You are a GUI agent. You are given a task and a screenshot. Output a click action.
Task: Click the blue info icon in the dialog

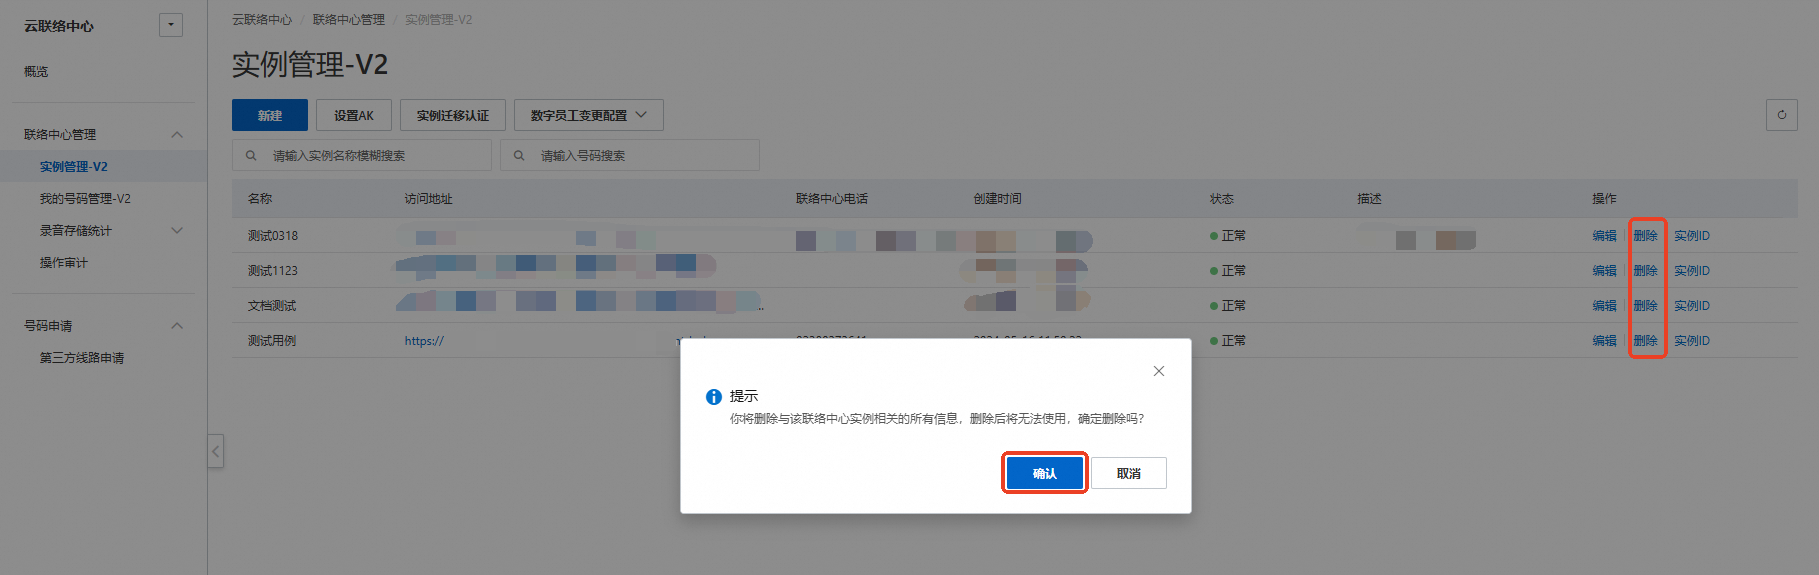(714, 397)
